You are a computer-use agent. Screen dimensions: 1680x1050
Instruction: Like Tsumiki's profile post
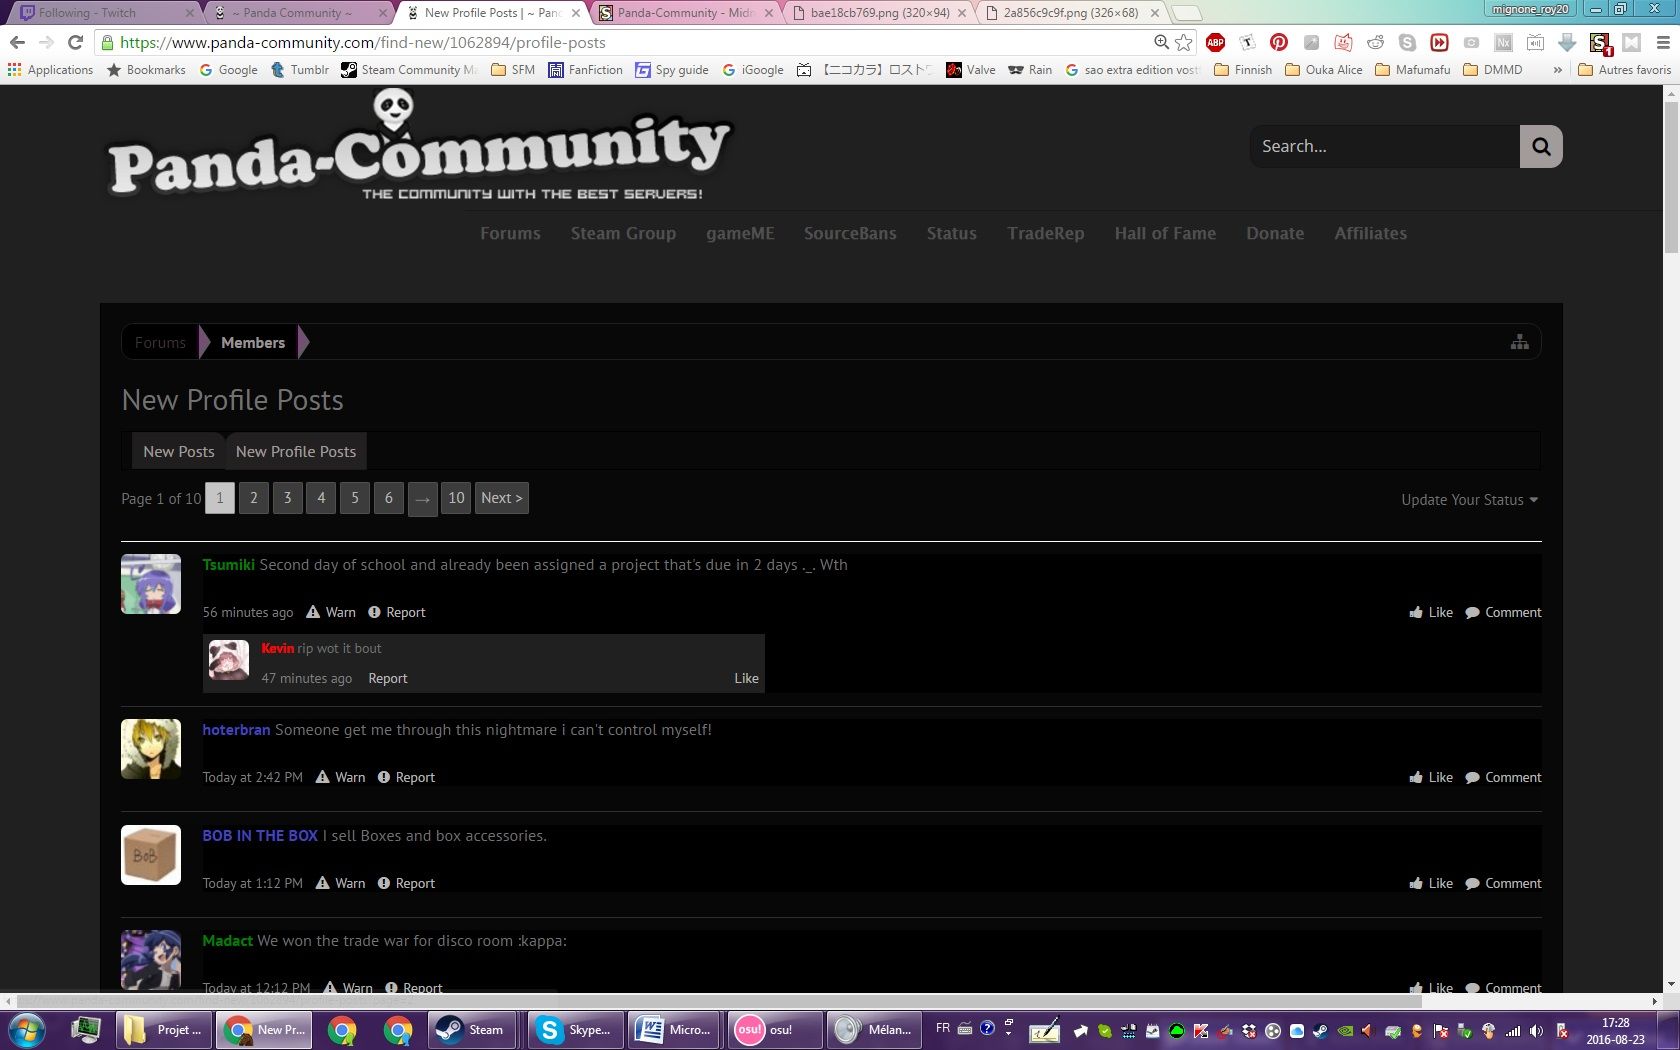(1431, 612)
